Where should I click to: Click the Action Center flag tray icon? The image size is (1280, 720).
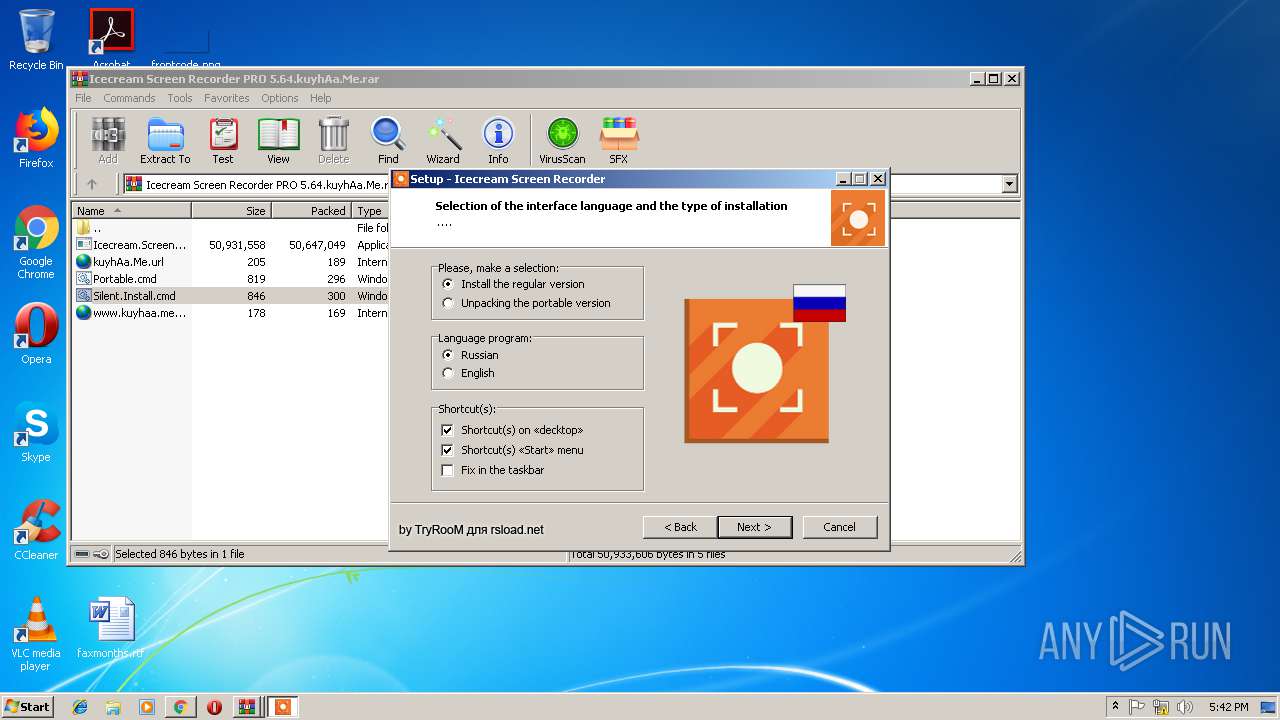1137,707
